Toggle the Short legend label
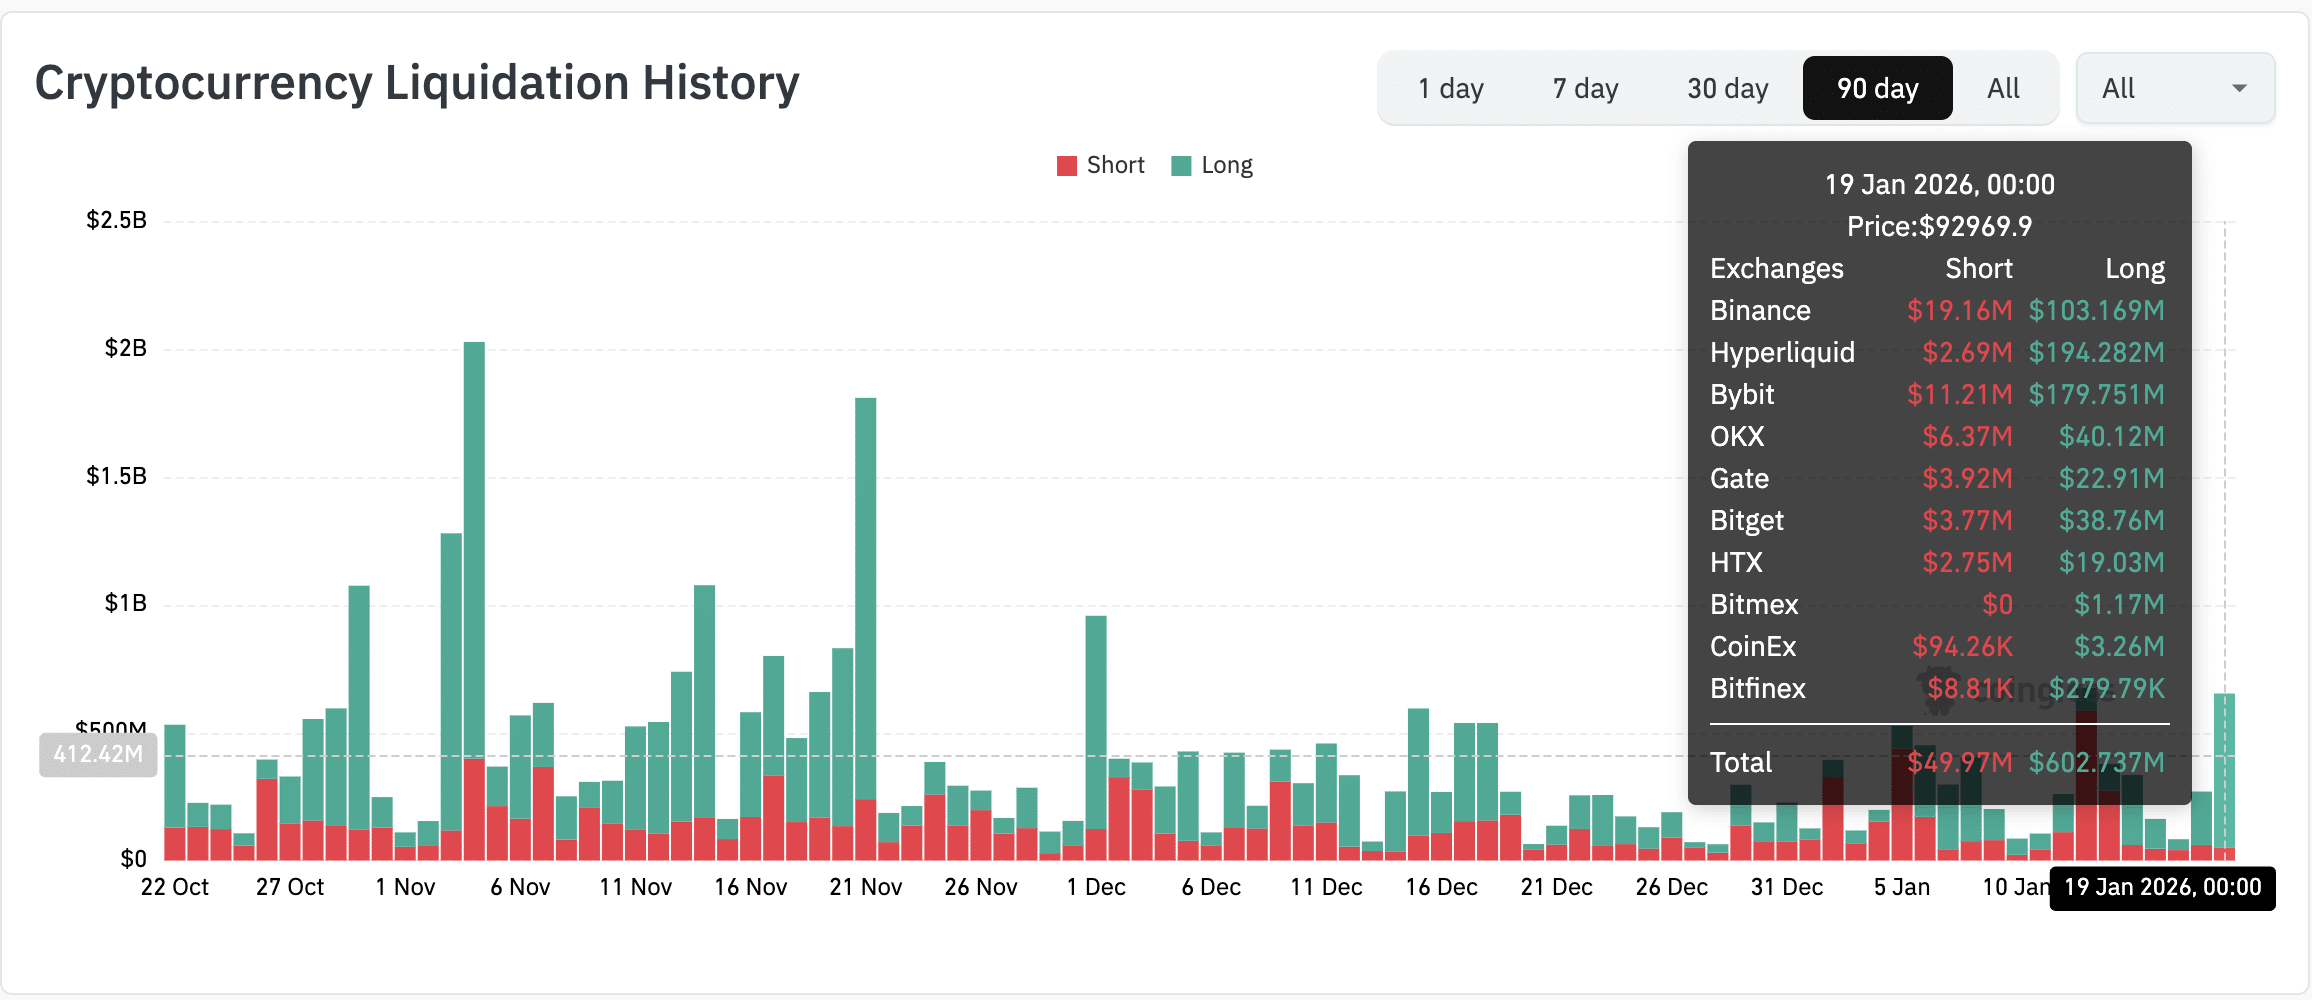 1115,165
